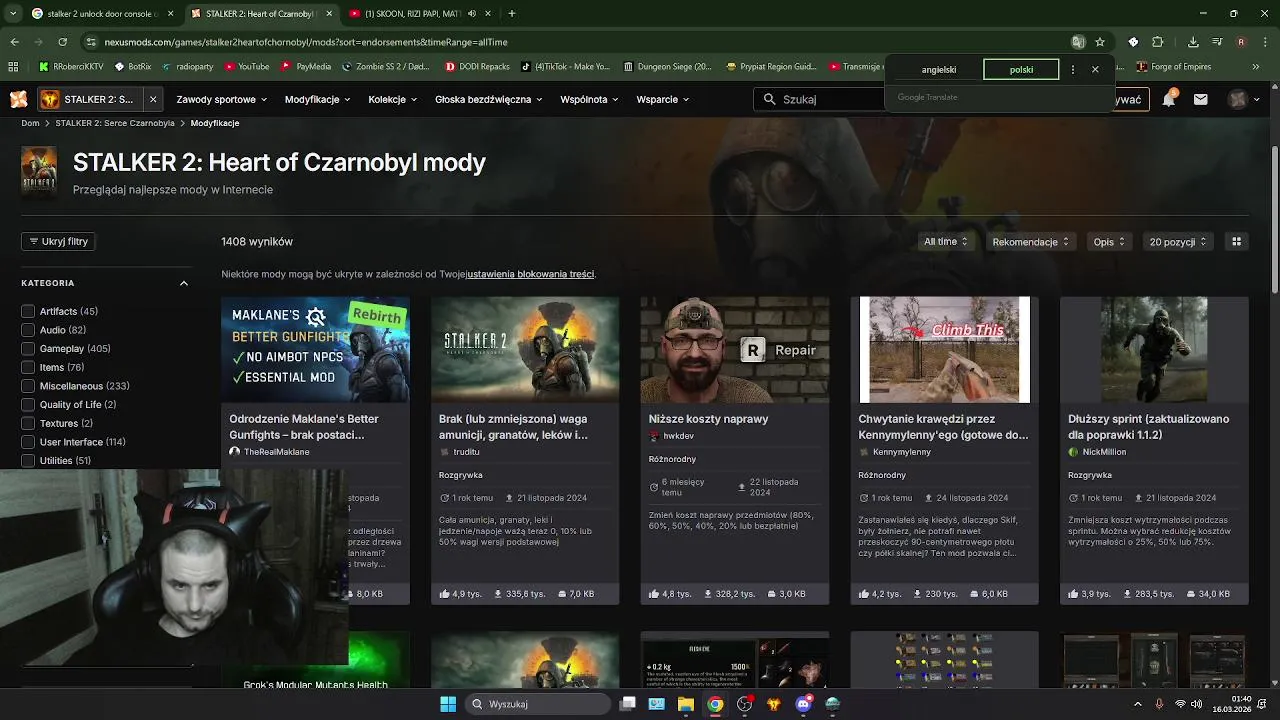
Task: Open Chrome apps grid in bookmarks bar
Action: click(13, 67)
